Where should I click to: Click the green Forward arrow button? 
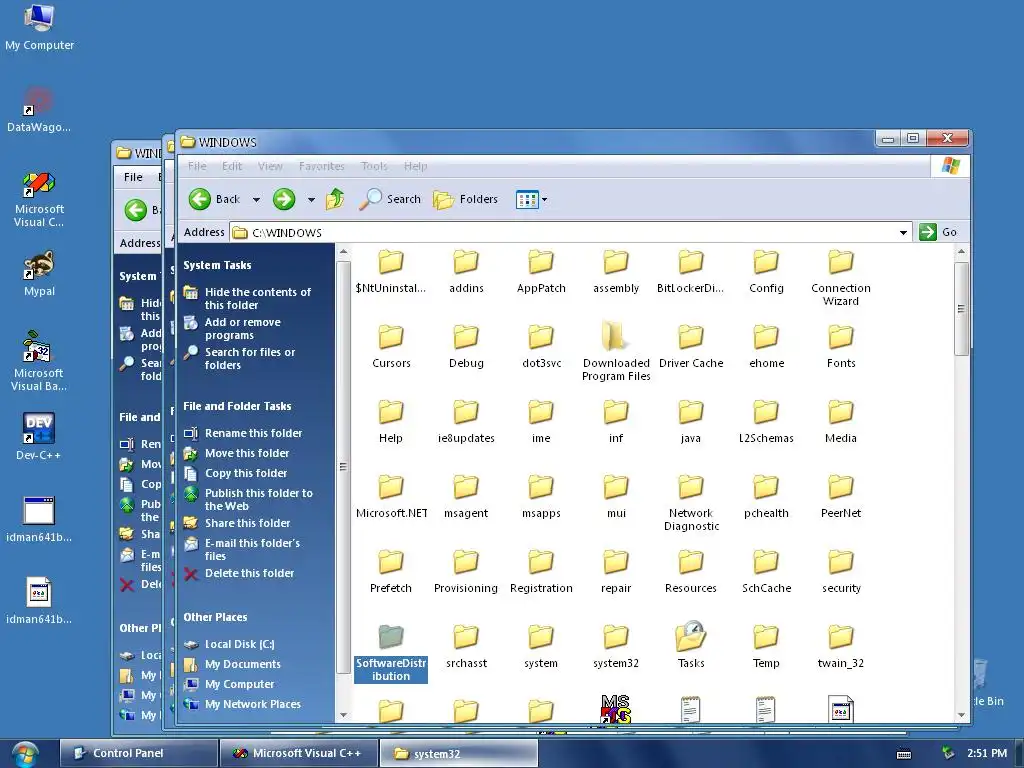point(283,199)
